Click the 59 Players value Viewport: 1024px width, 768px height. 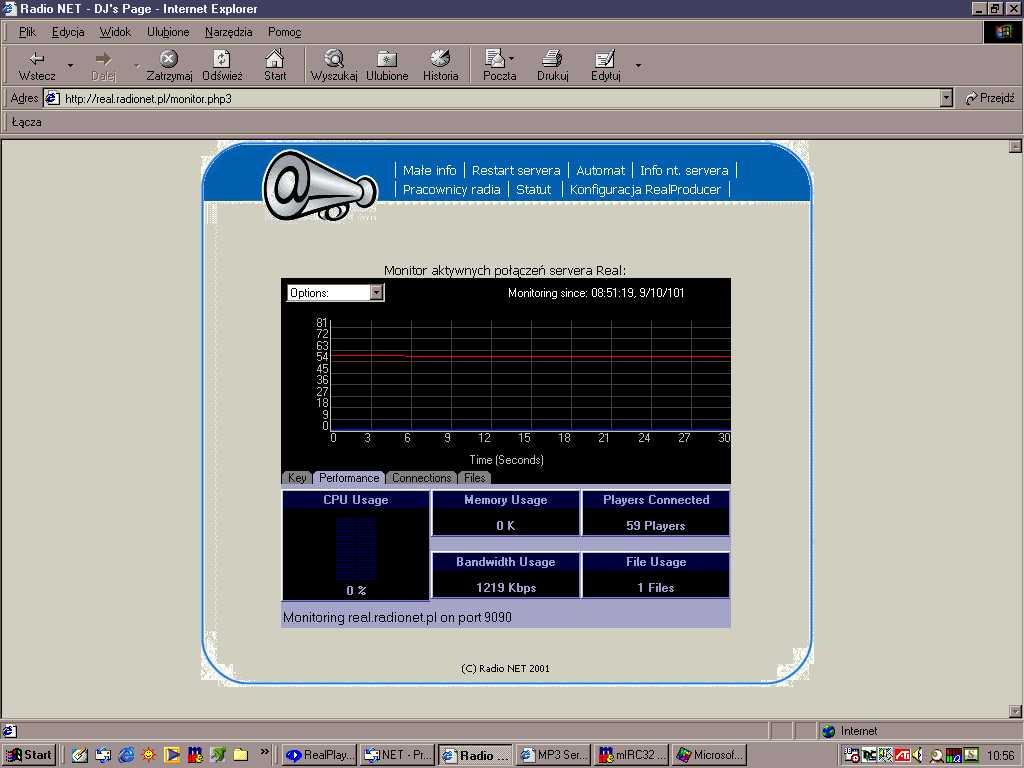tap(656, 526)
